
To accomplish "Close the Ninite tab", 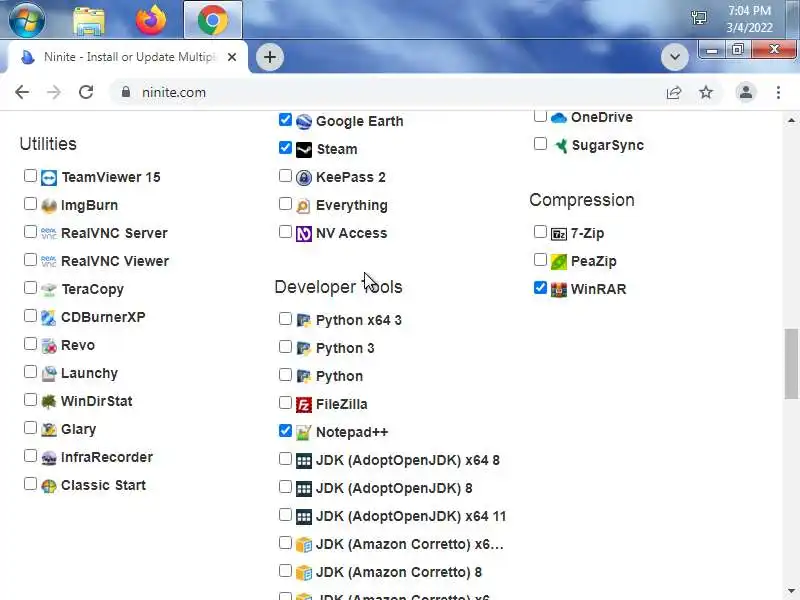I will click(x=232, y=57).
